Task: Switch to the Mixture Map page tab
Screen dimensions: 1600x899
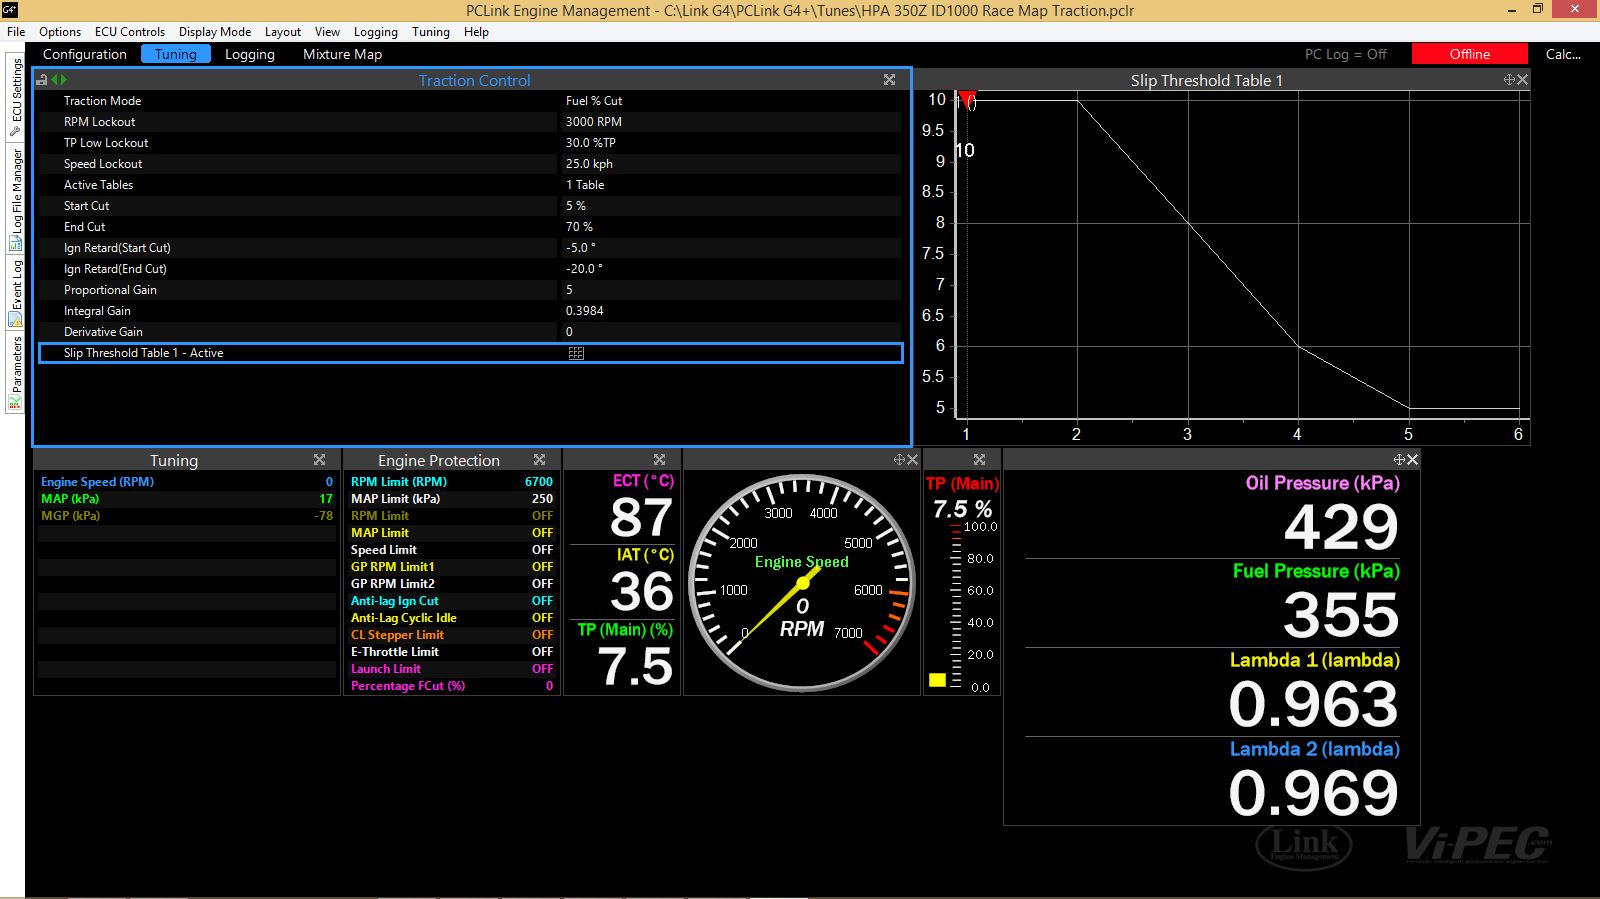Action: tap(343, 54)
